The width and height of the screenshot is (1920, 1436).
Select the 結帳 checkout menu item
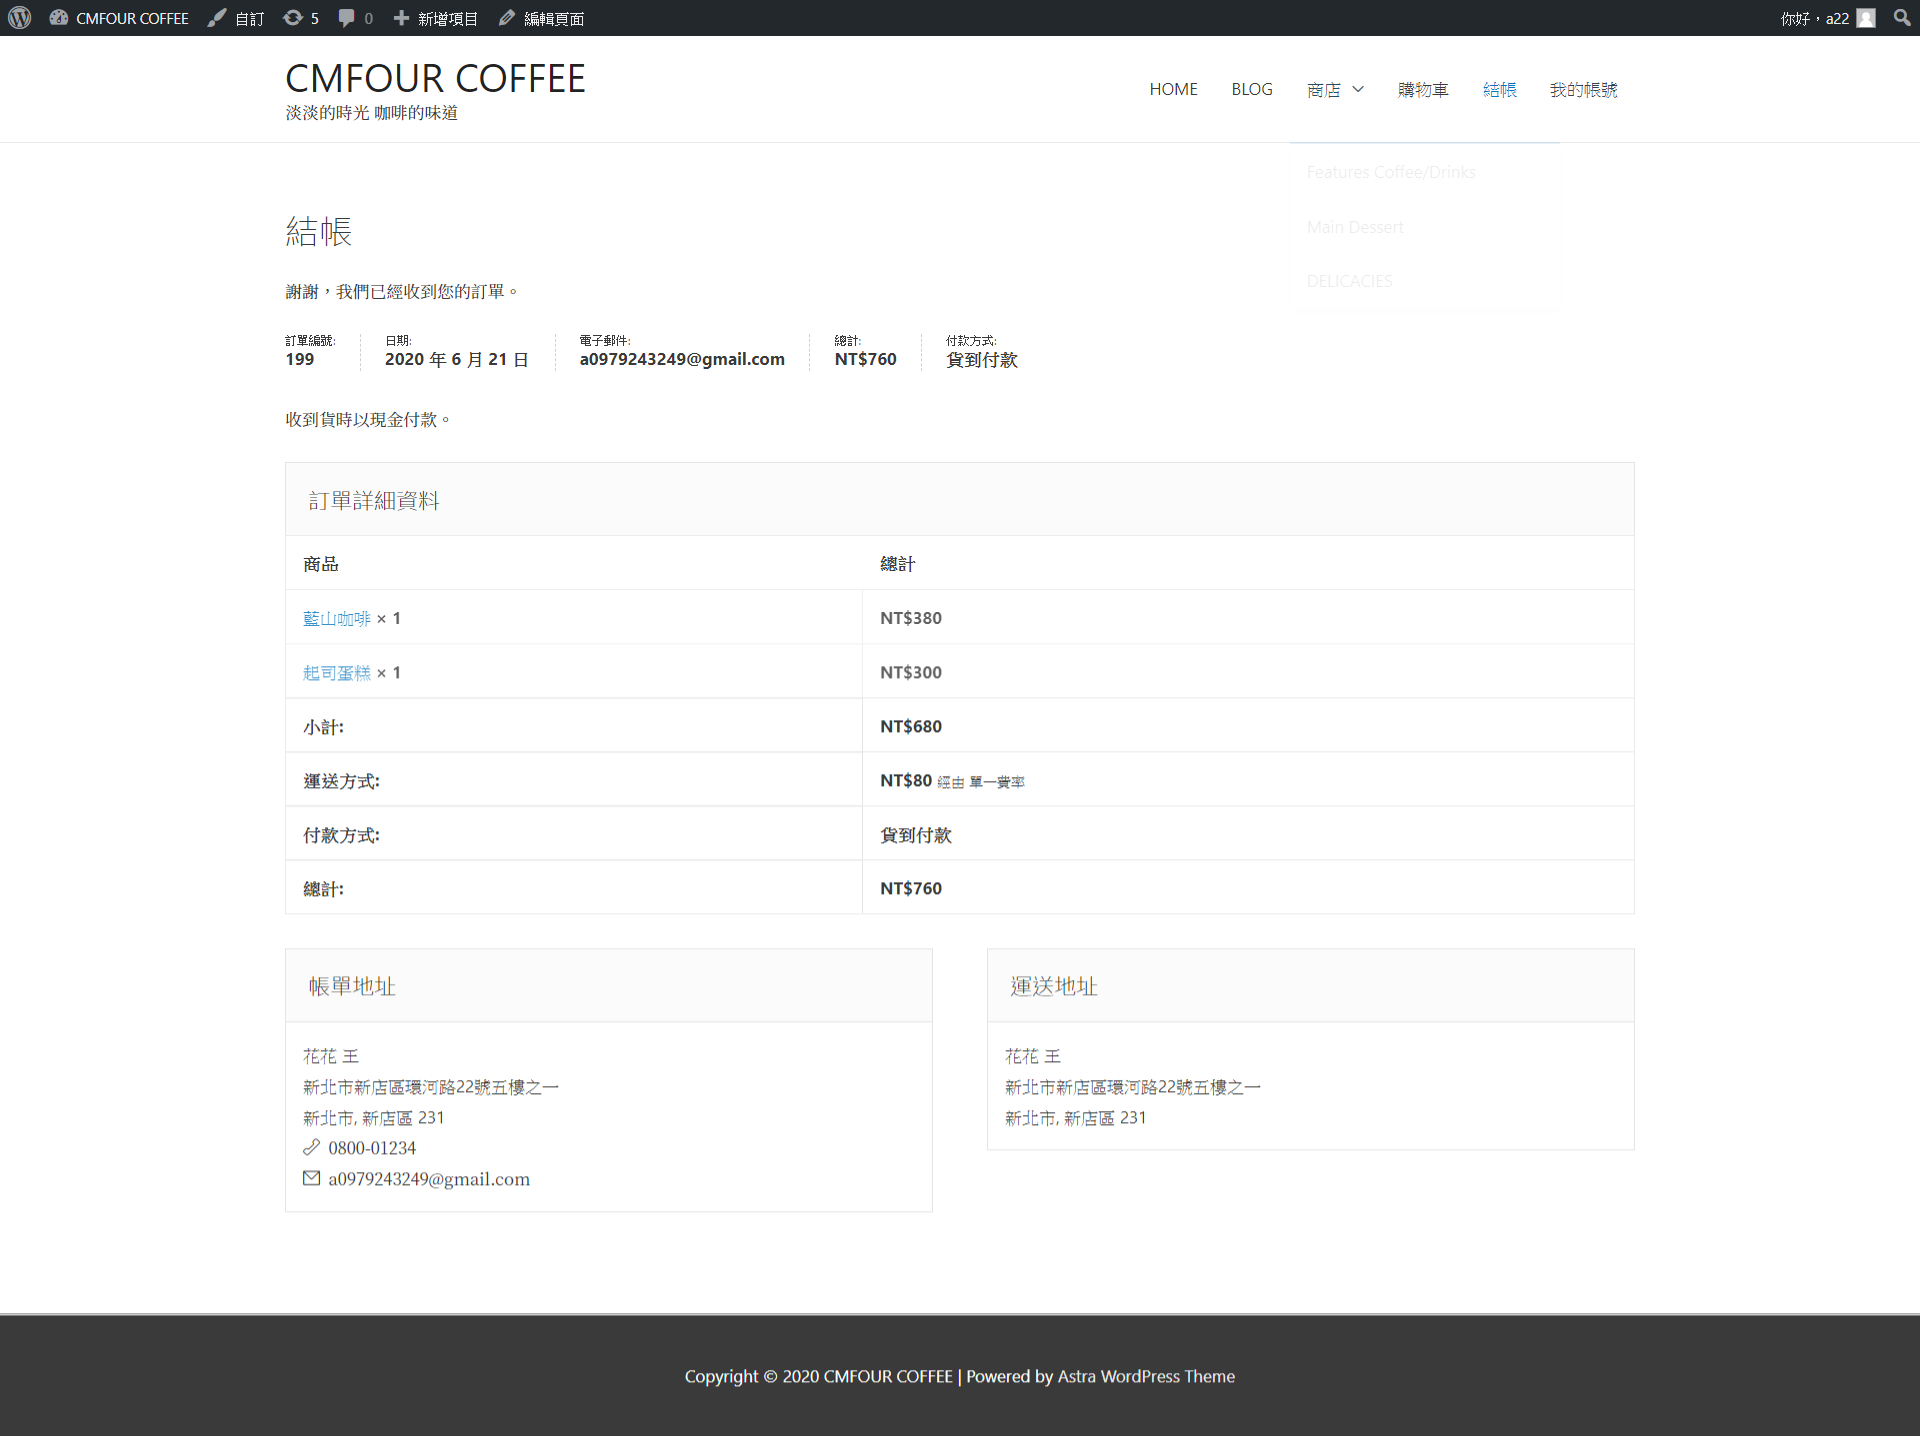(1499, 90)
